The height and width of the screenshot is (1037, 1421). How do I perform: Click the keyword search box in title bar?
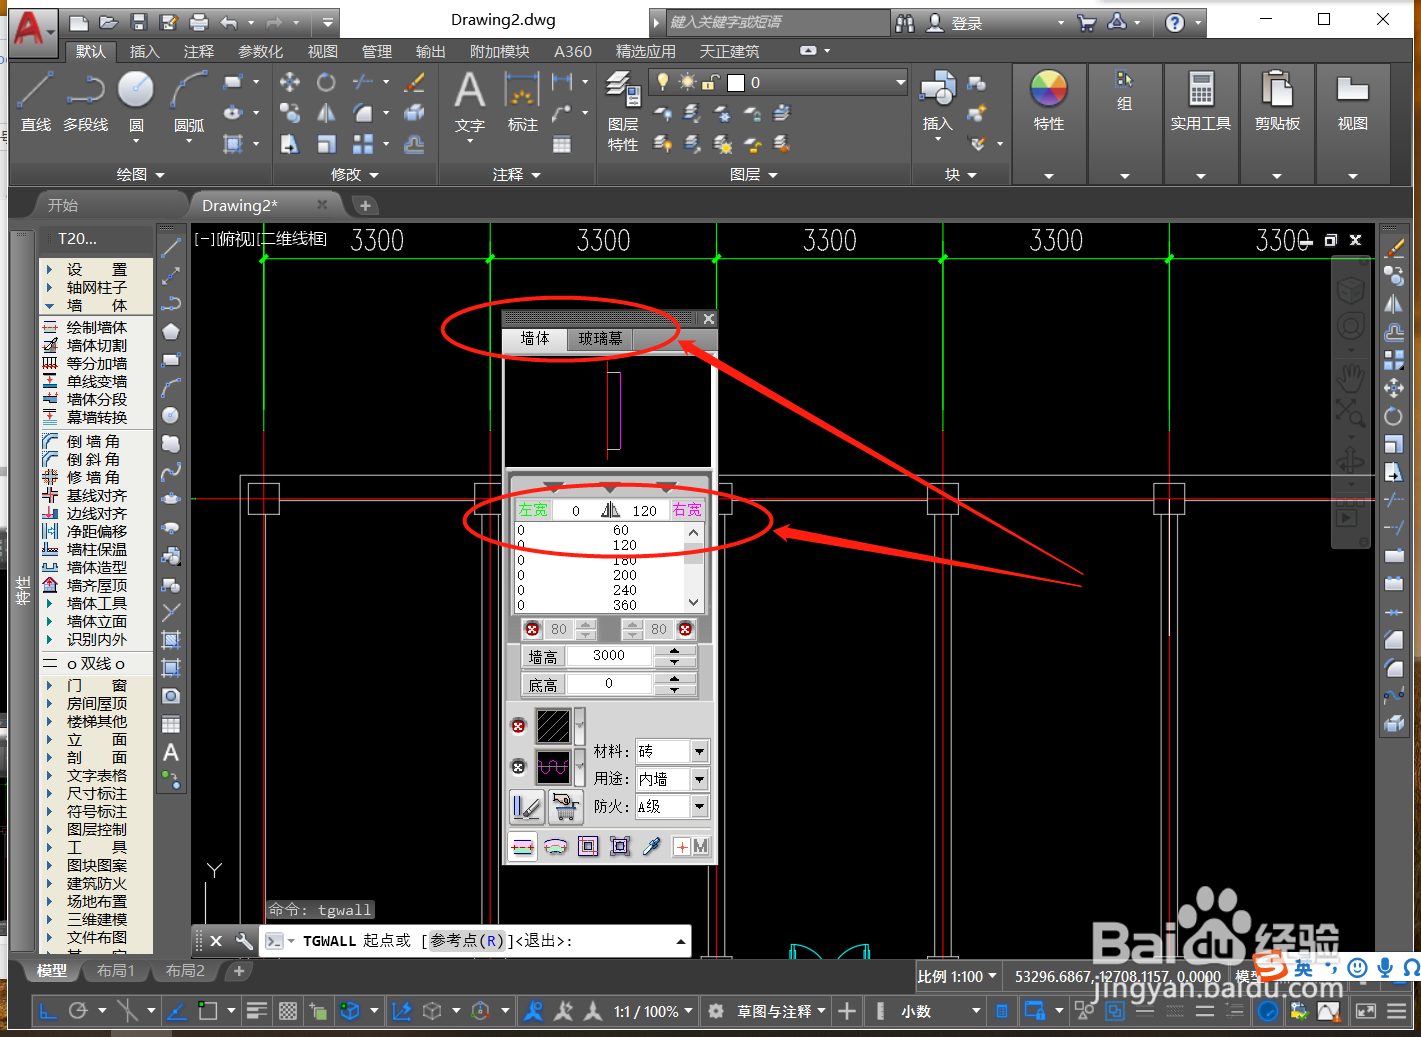[x=776, y=22]
